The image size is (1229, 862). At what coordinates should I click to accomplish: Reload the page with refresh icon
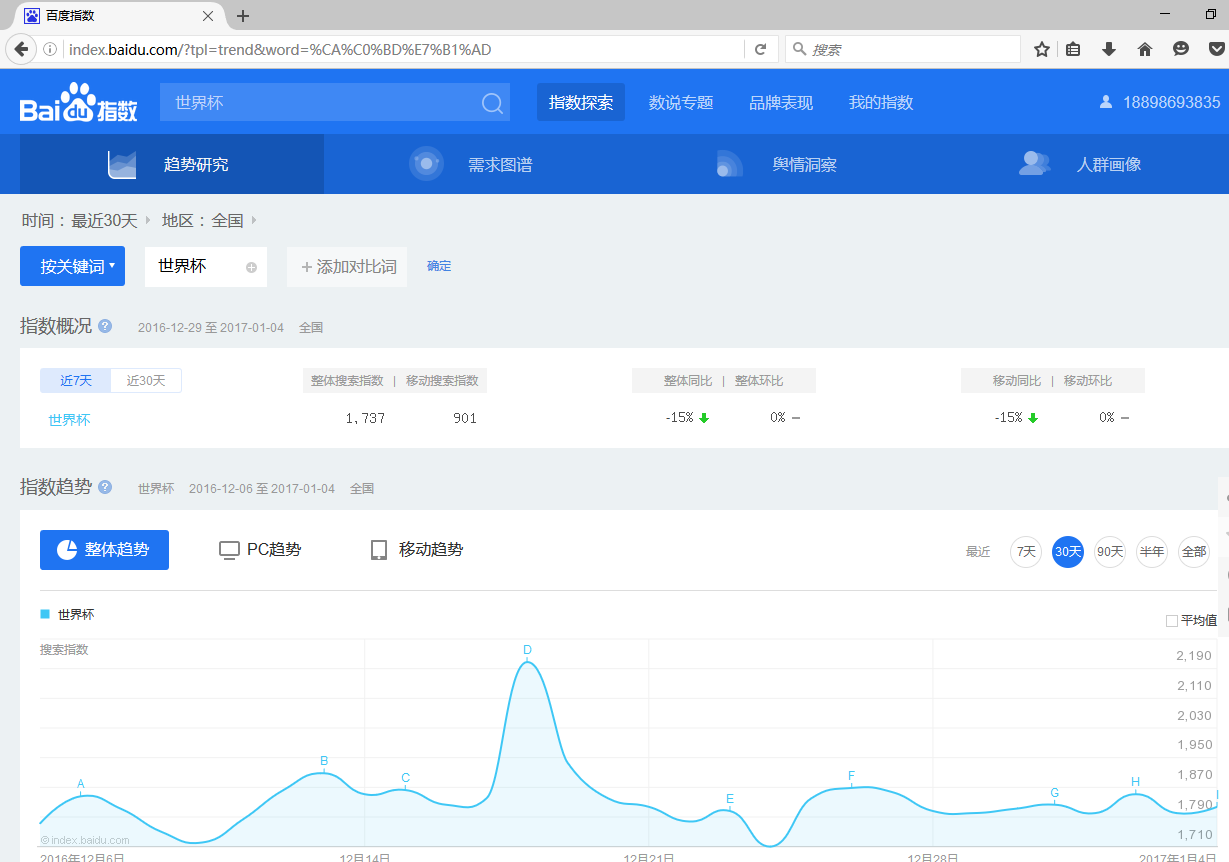(x=760, y=49)
